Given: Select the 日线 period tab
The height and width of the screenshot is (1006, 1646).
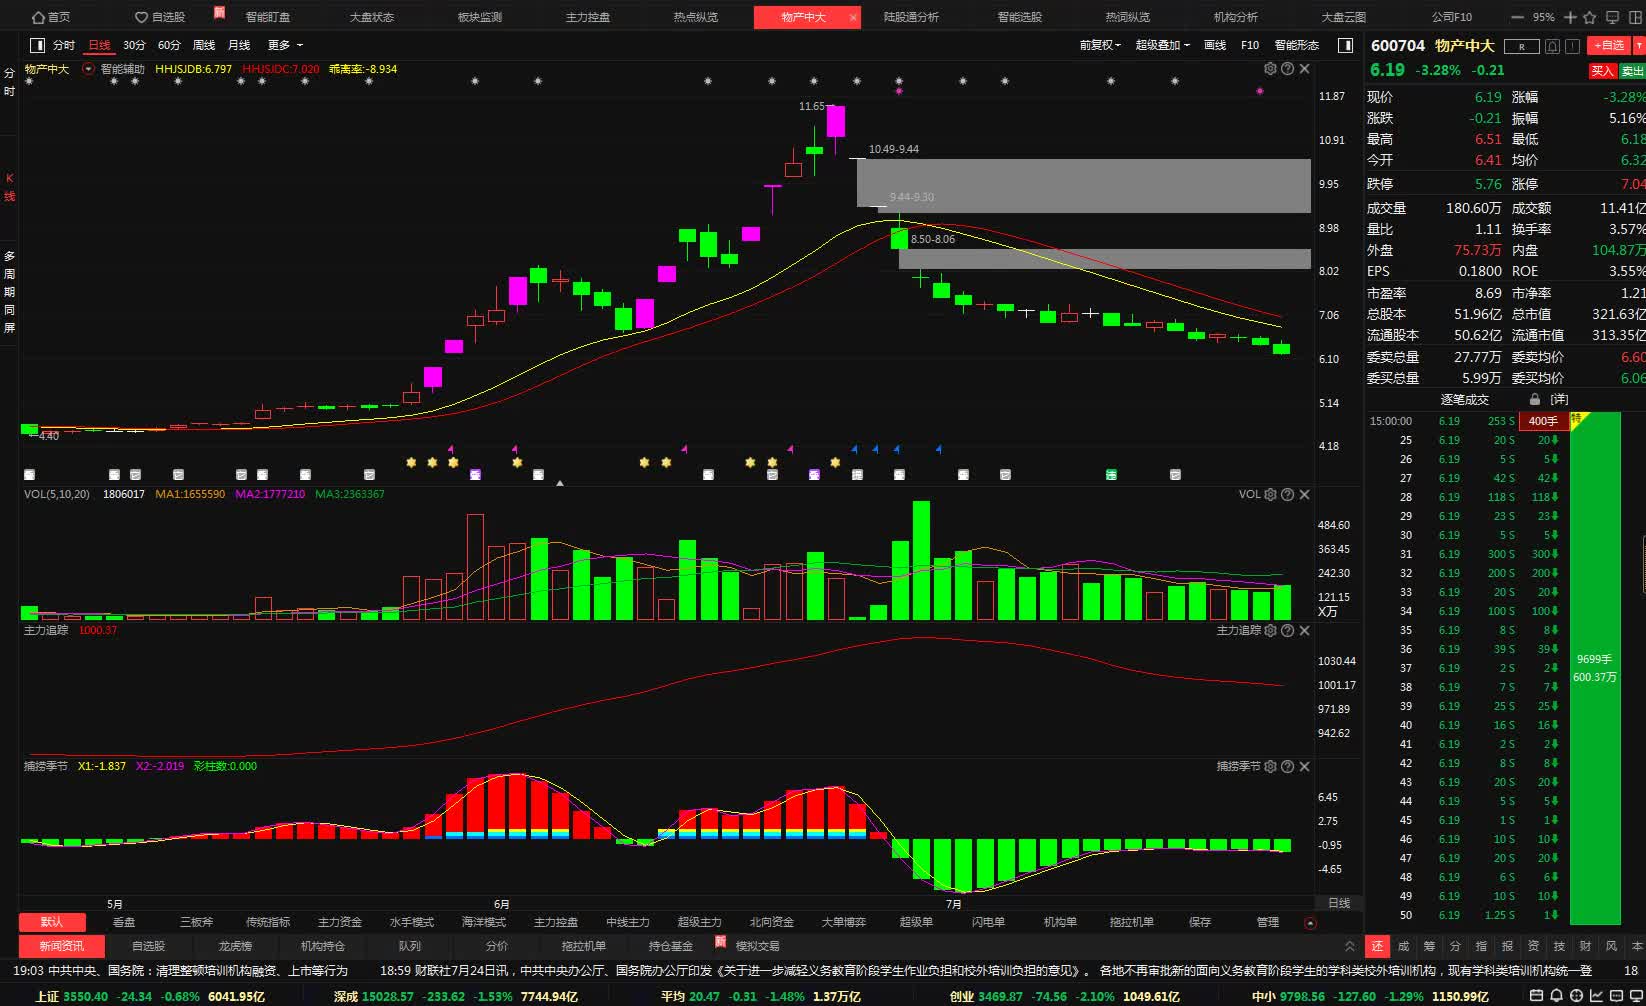Looking at the screenshot, I should coord(99,45).
